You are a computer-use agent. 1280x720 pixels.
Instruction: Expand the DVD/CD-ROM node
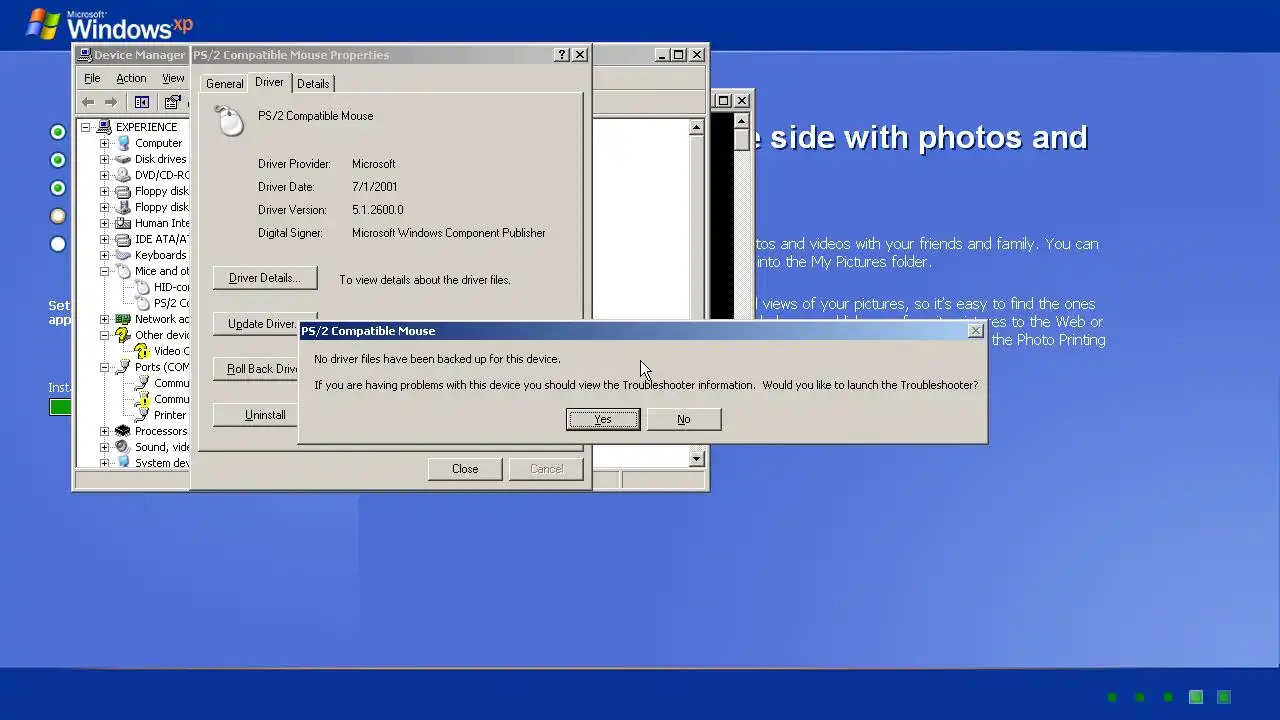[x=104, y=175]
